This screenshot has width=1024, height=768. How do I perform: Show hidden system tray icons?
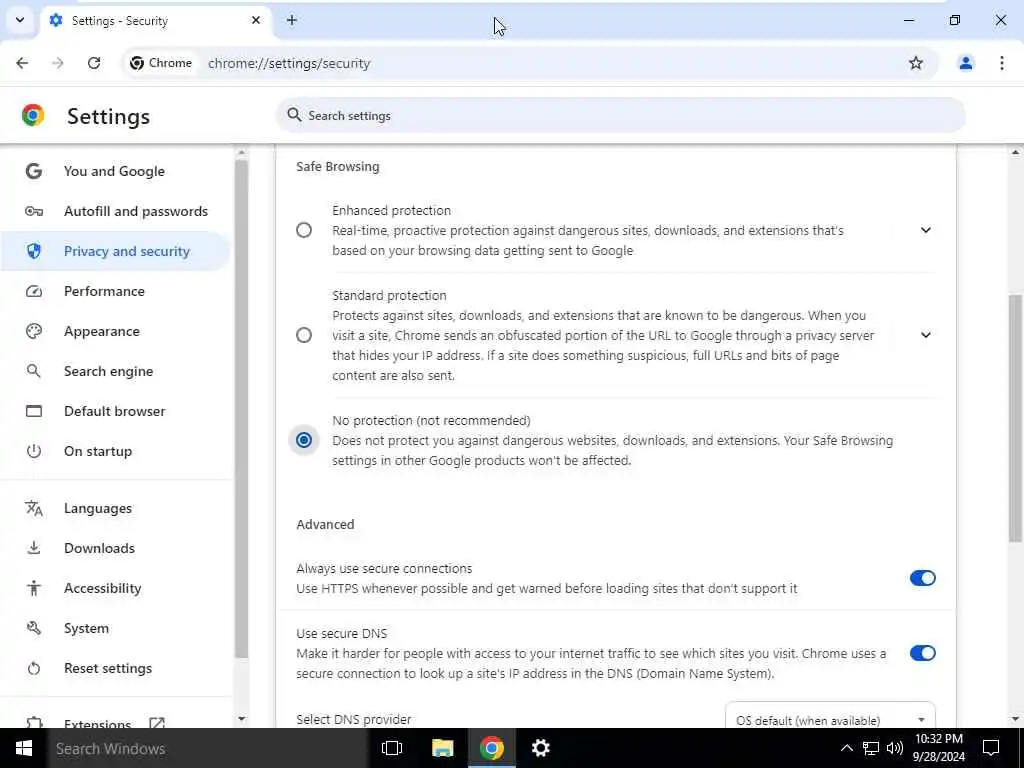point(846,748)
